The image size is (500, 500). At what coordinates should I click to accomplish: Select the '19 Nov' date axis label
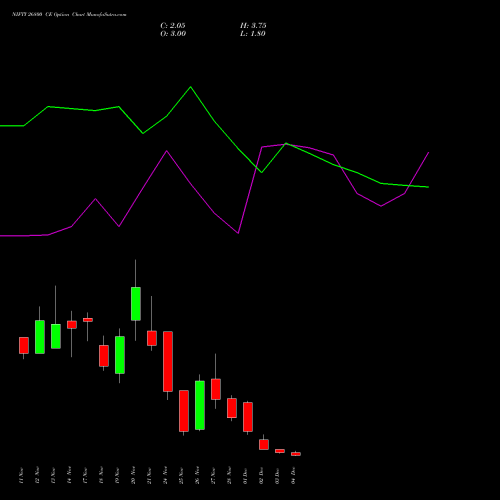point(117,475)
